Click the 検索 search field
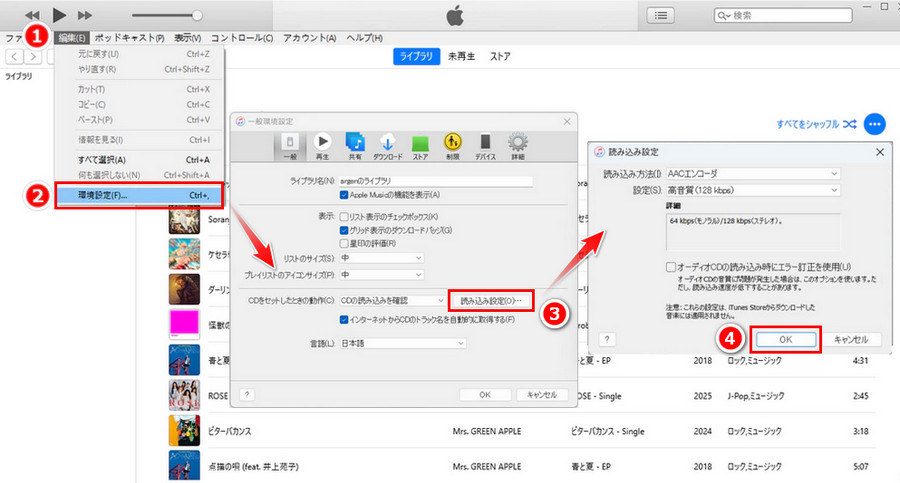 tap(783, 16)
